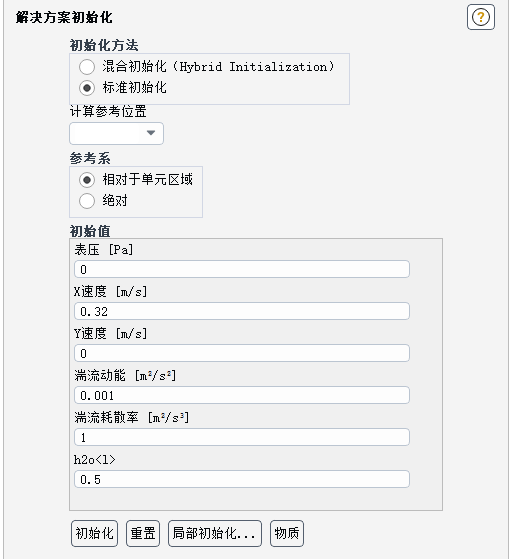514x559 pixels.
Task: Click the 表压 [Pa] input field
Action: 242,269
